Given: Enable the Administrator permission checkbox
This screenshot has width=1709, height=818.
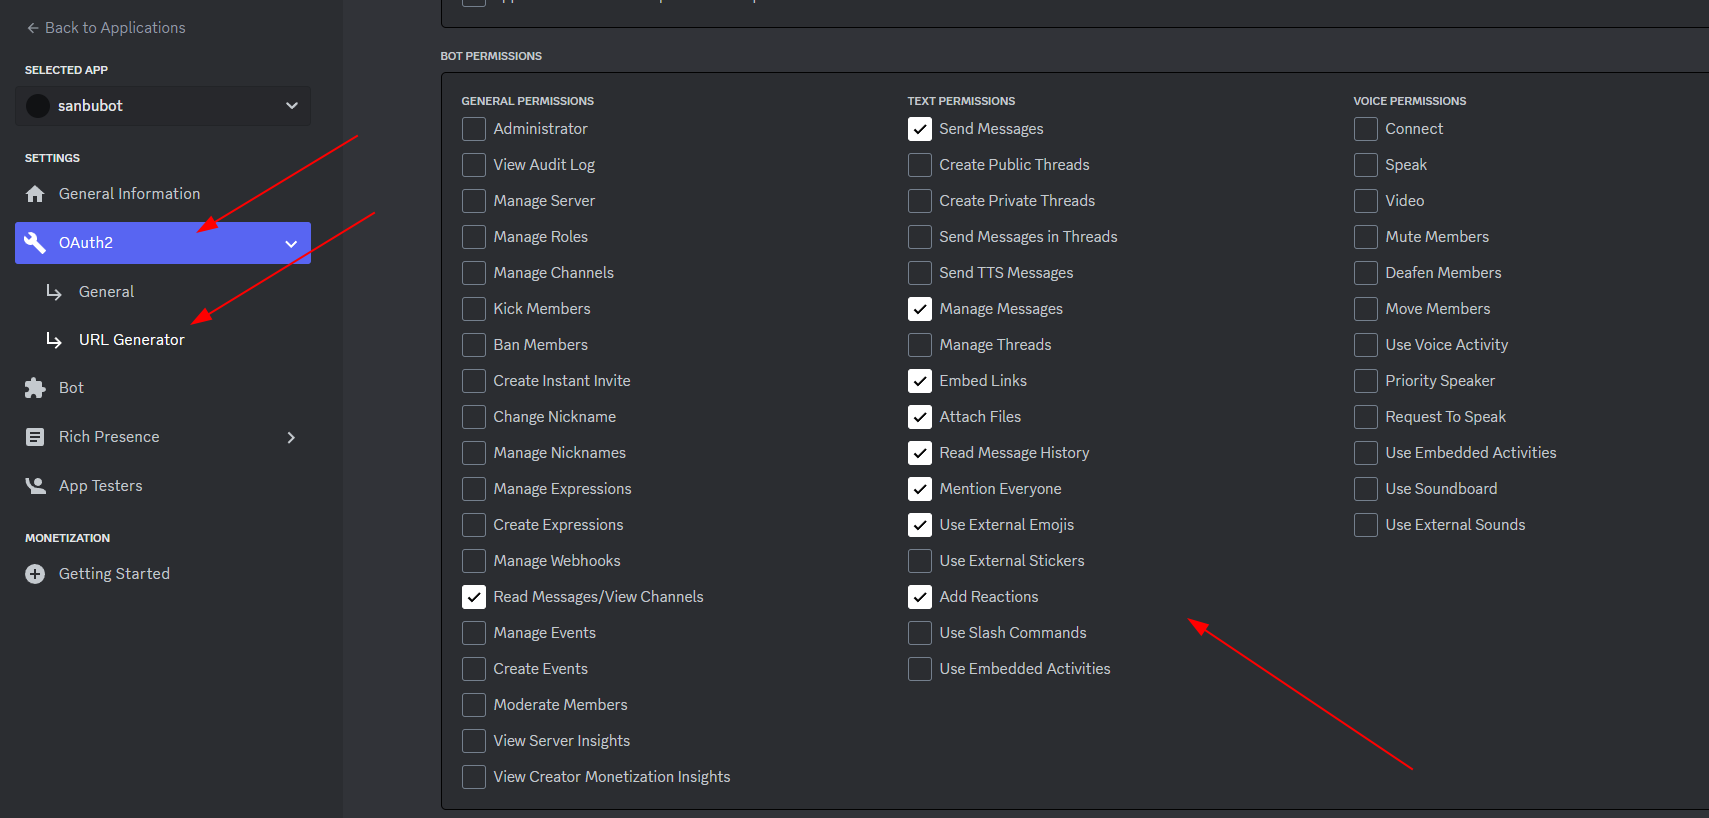Looking at the screenshot, I should click(x=474, y=129).
